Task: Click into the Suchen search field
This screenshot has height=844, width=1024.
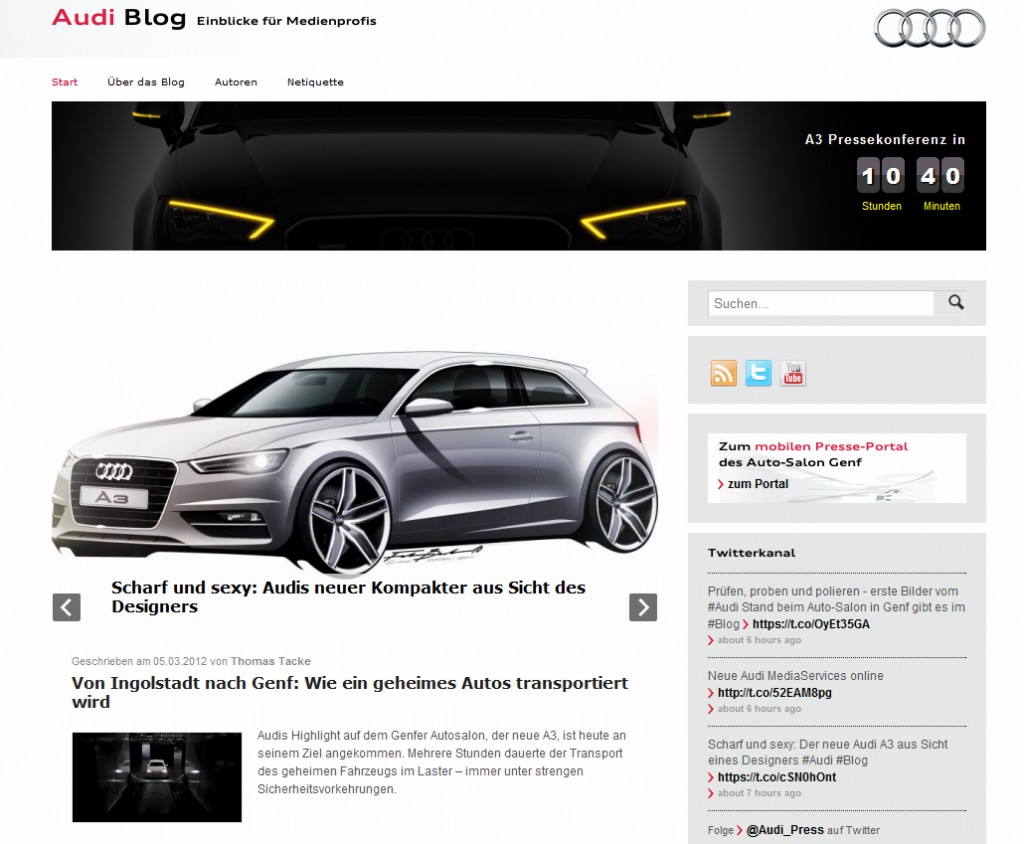Action: (820, 303)
